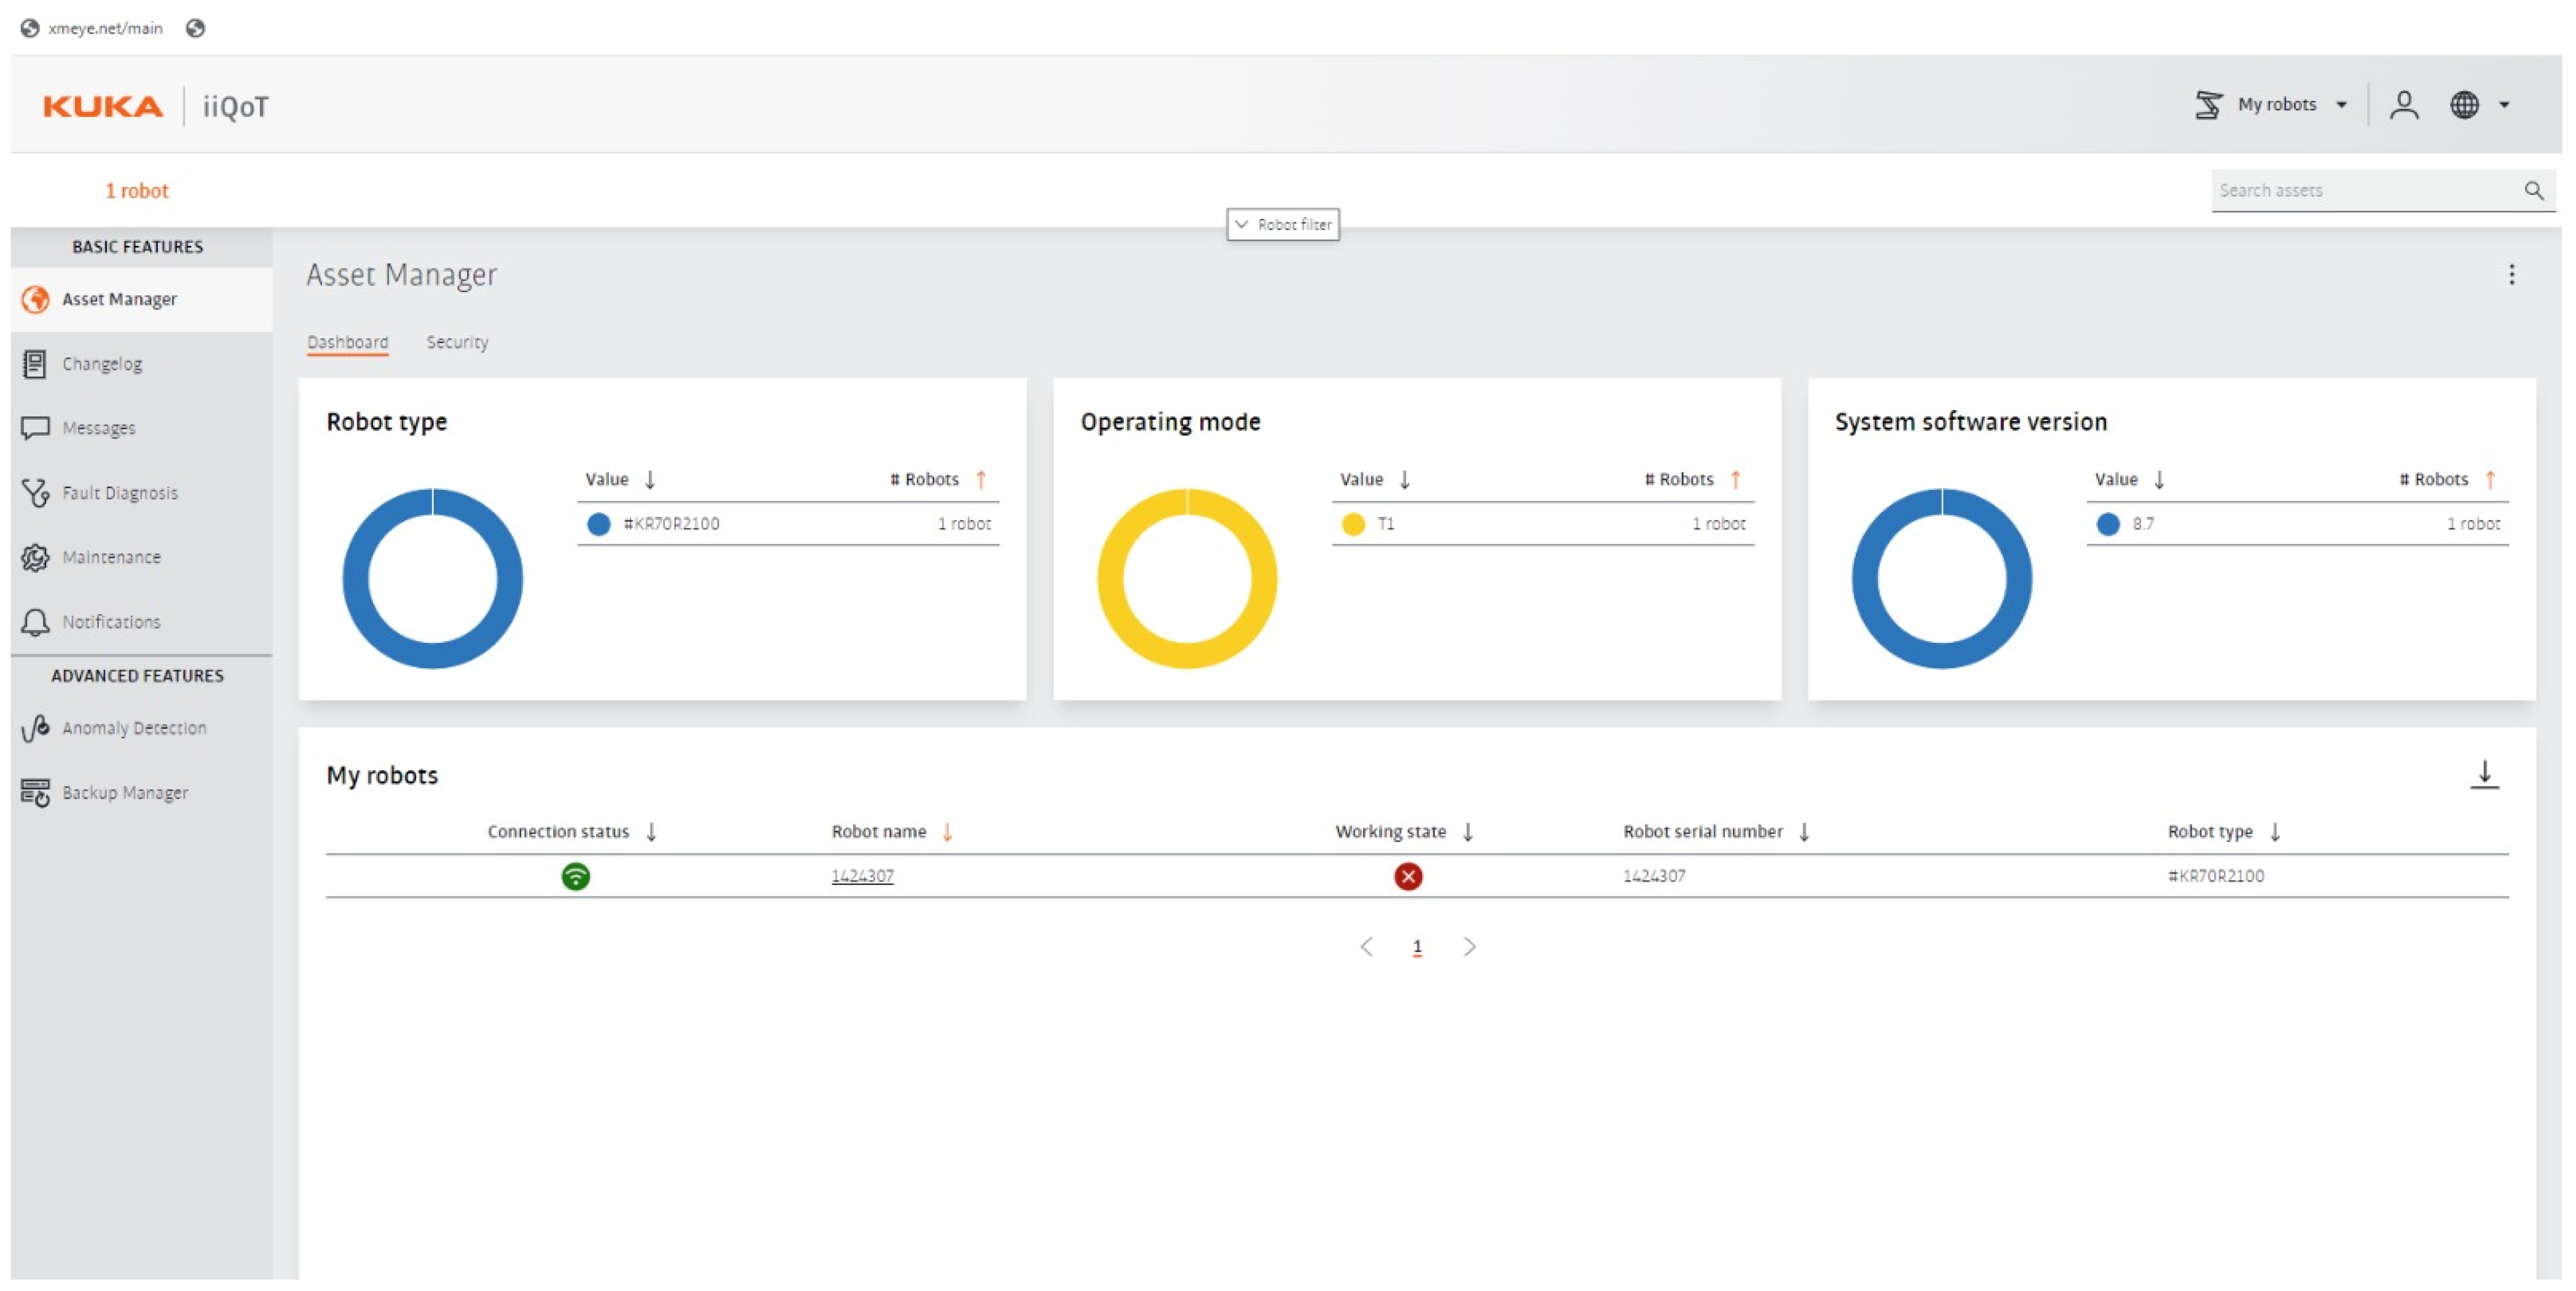This screenshot has height=1291, width=2576.
Task: Open Anomaly Detection feature
Action: tap(133, 728)
